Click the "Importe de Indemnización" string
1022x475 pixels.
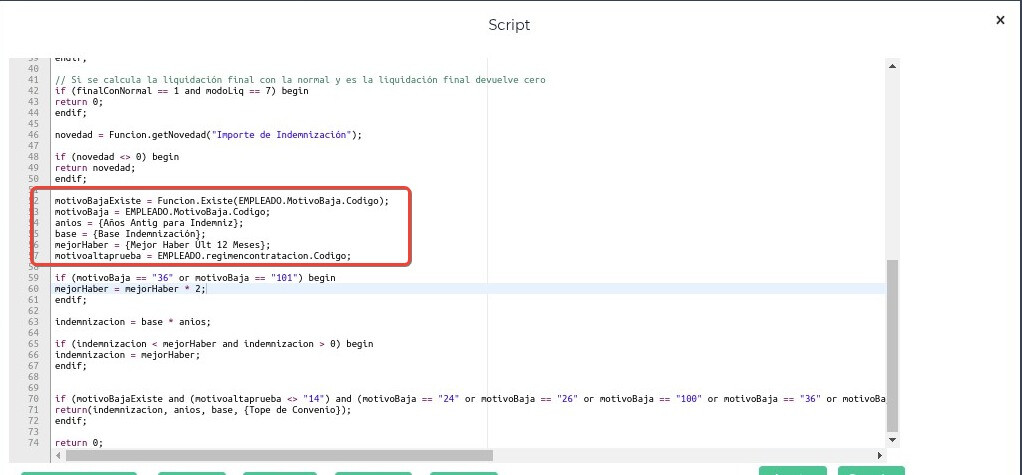(x=290, y=134)
